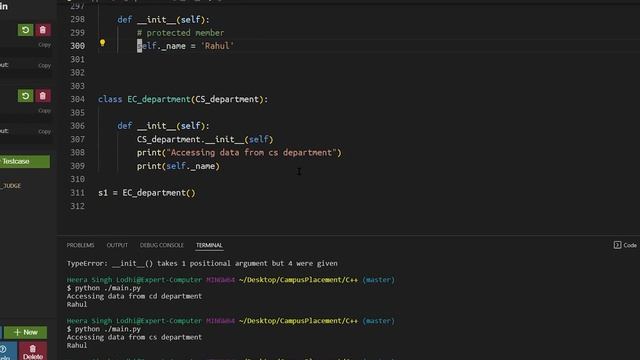Screen dimensions: 640x360
Task: Click print(self._name) on line 309
Action: click(178, 166)
